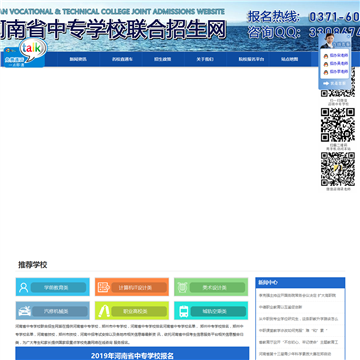Viewport: 360px width, 360px height.
Task: Open news item starting 河南省第十三届
Action: (x=295, y=354)
